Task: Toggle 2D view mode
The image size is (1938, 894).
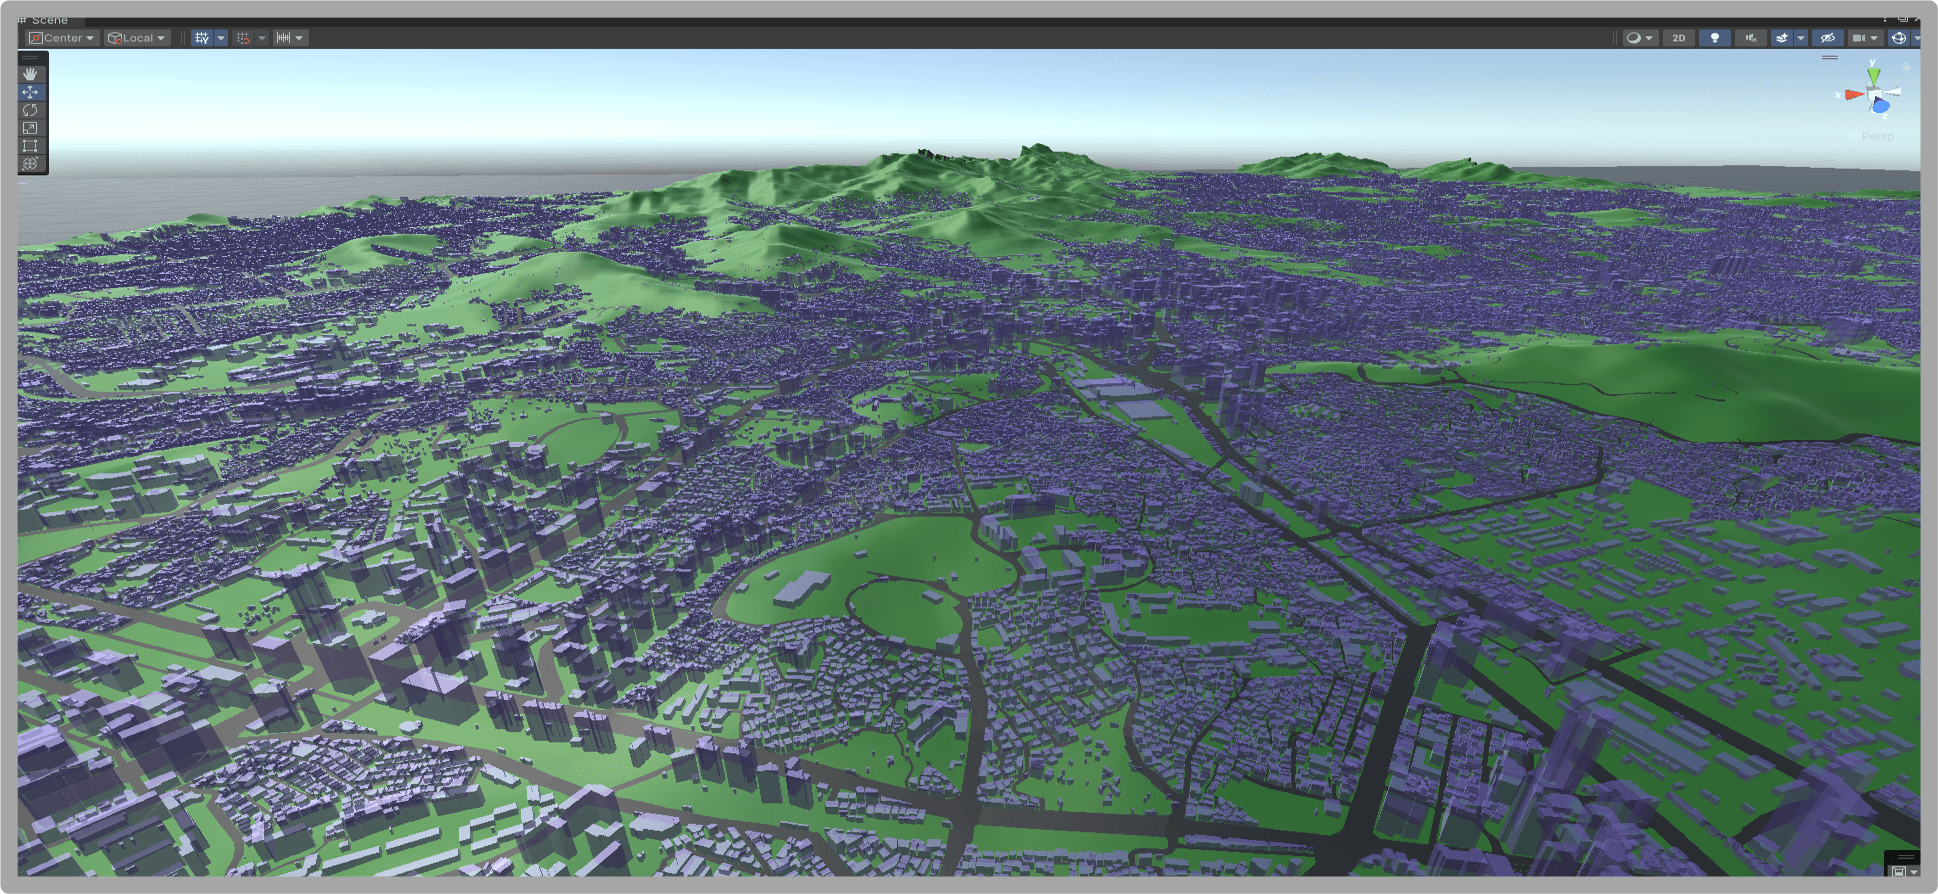Action: pyautogui.click(x=1678, y=38)
